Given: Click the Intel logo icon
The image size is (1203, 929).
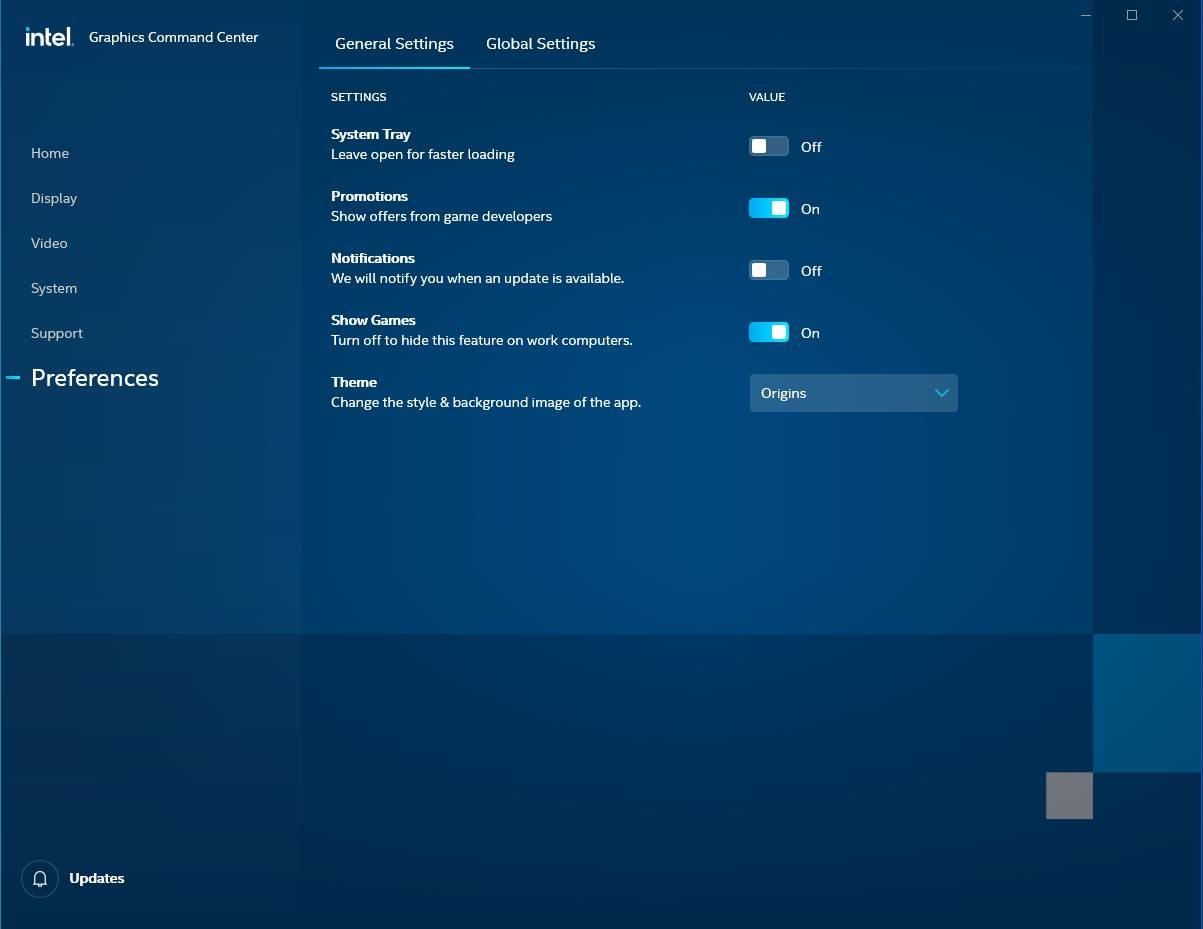Looking at the screenshot, I should tap(49, 37).
